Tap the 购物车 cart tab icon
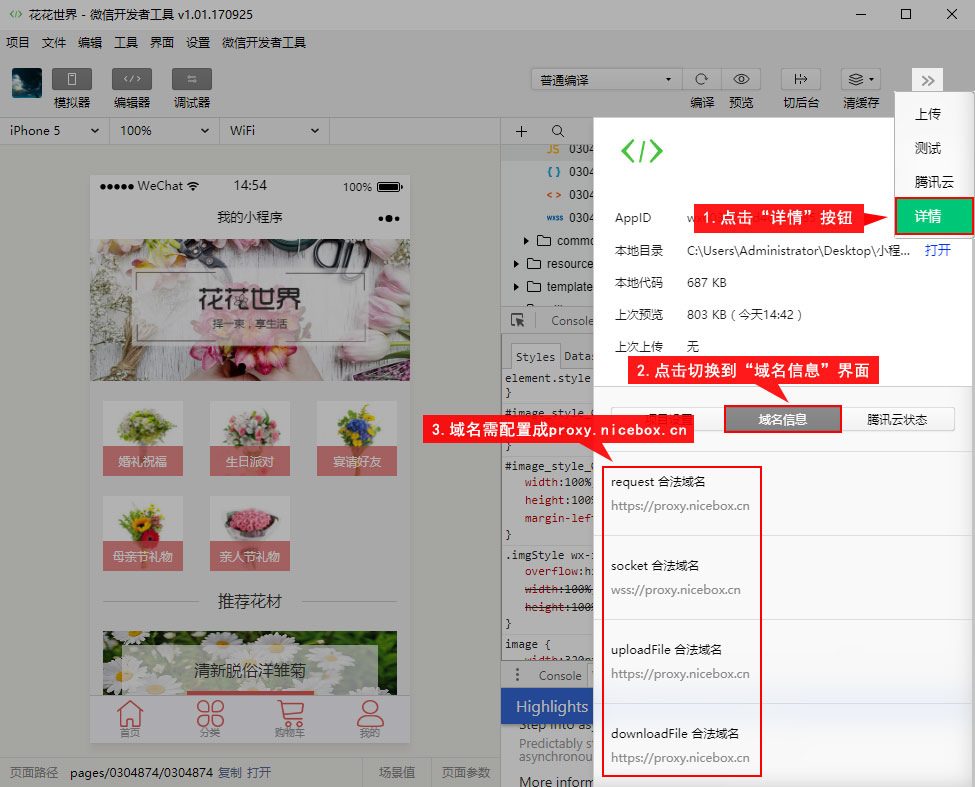 (x=291, y=714)
